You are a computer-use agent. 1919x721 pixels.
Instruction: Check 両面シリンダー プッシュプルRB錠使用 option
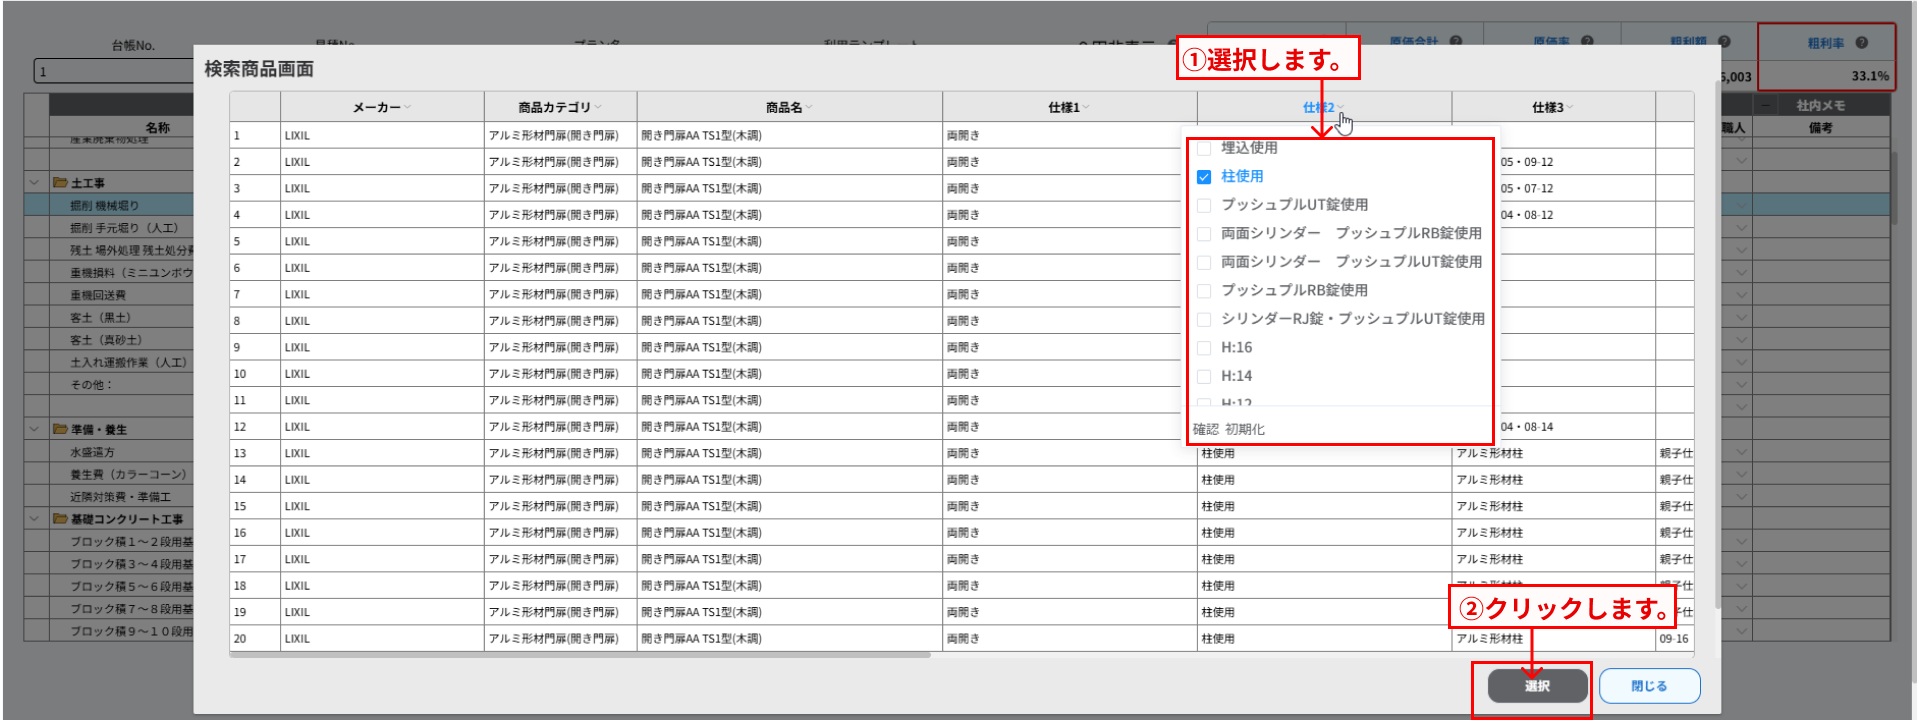tap(1204, 234)
